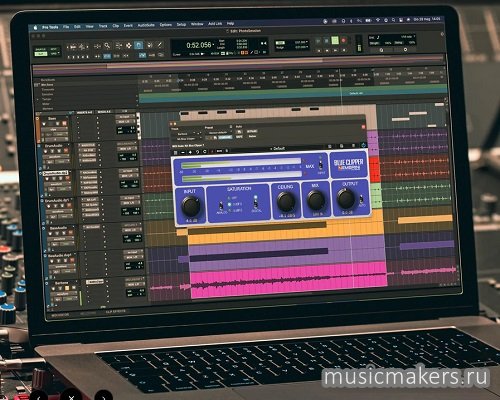Click the Sends A-E column header
Screen dimensions: 500x400
point(104,112)
